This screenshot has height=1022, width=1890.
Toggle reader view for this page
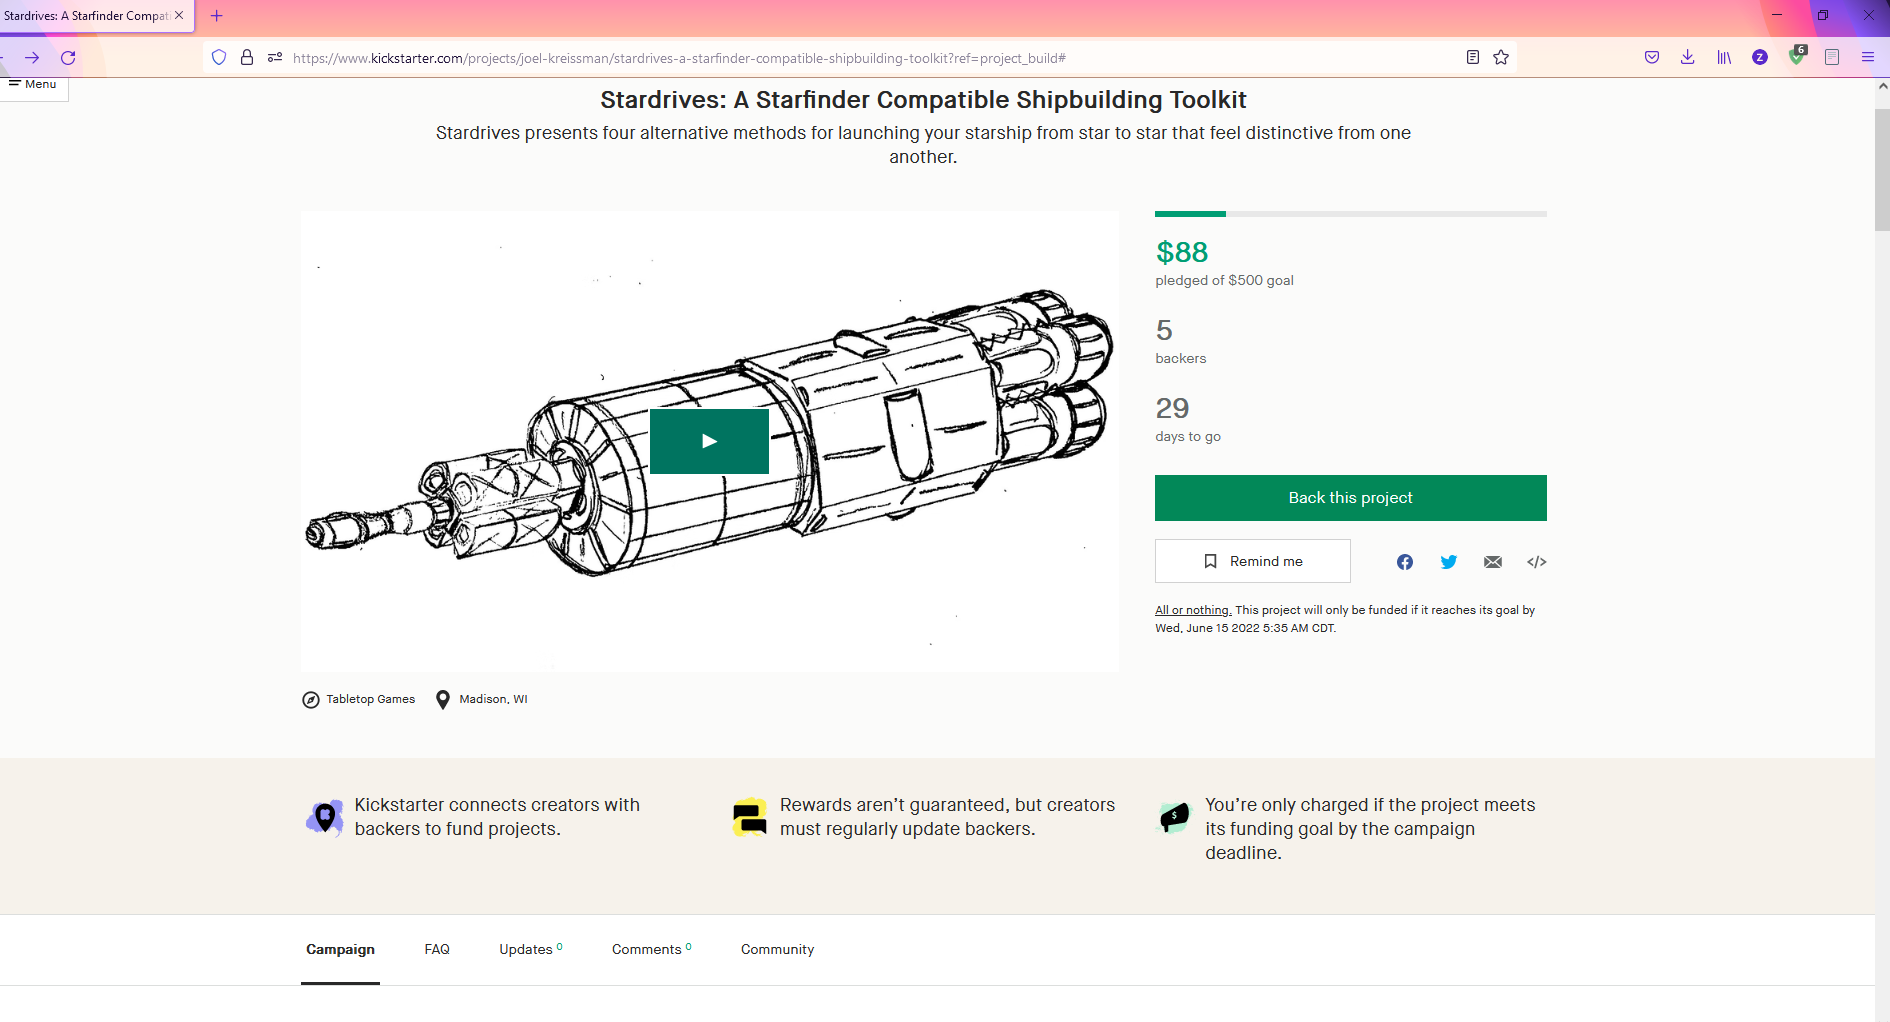pyautogui.click(x=1473, y=58)
